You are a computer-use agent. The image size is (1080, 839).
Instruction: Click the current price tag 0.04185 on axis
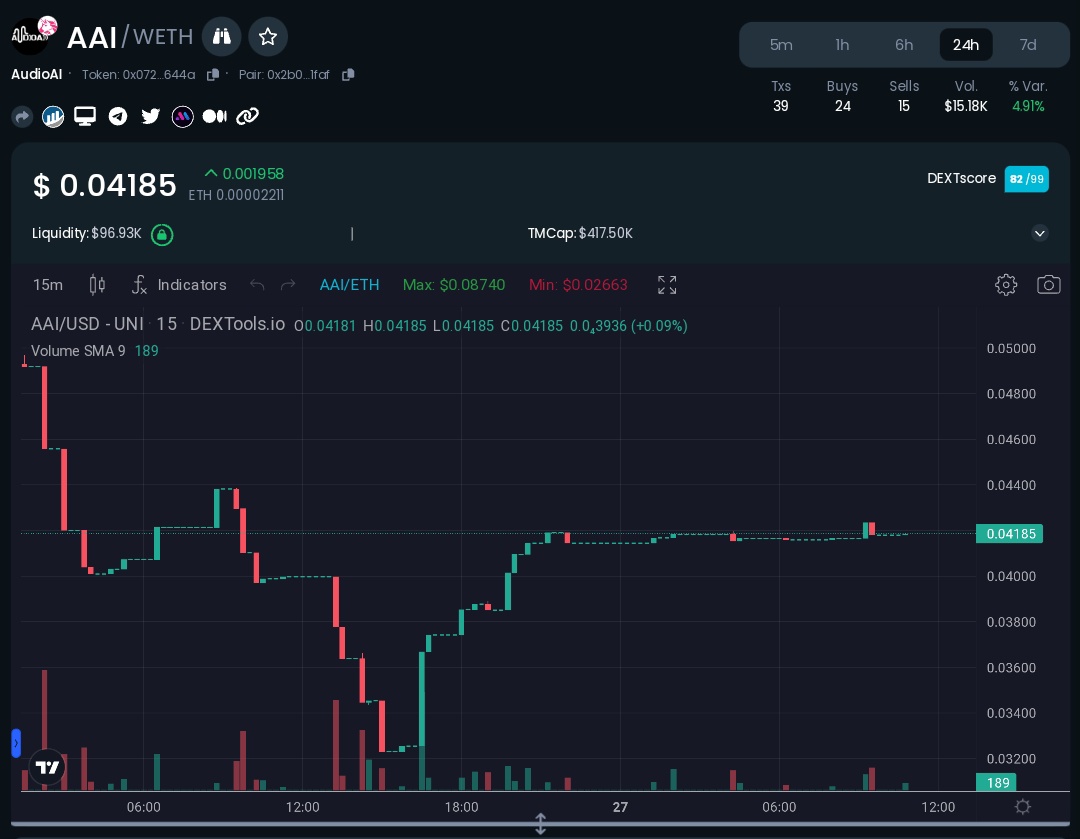1010,534
